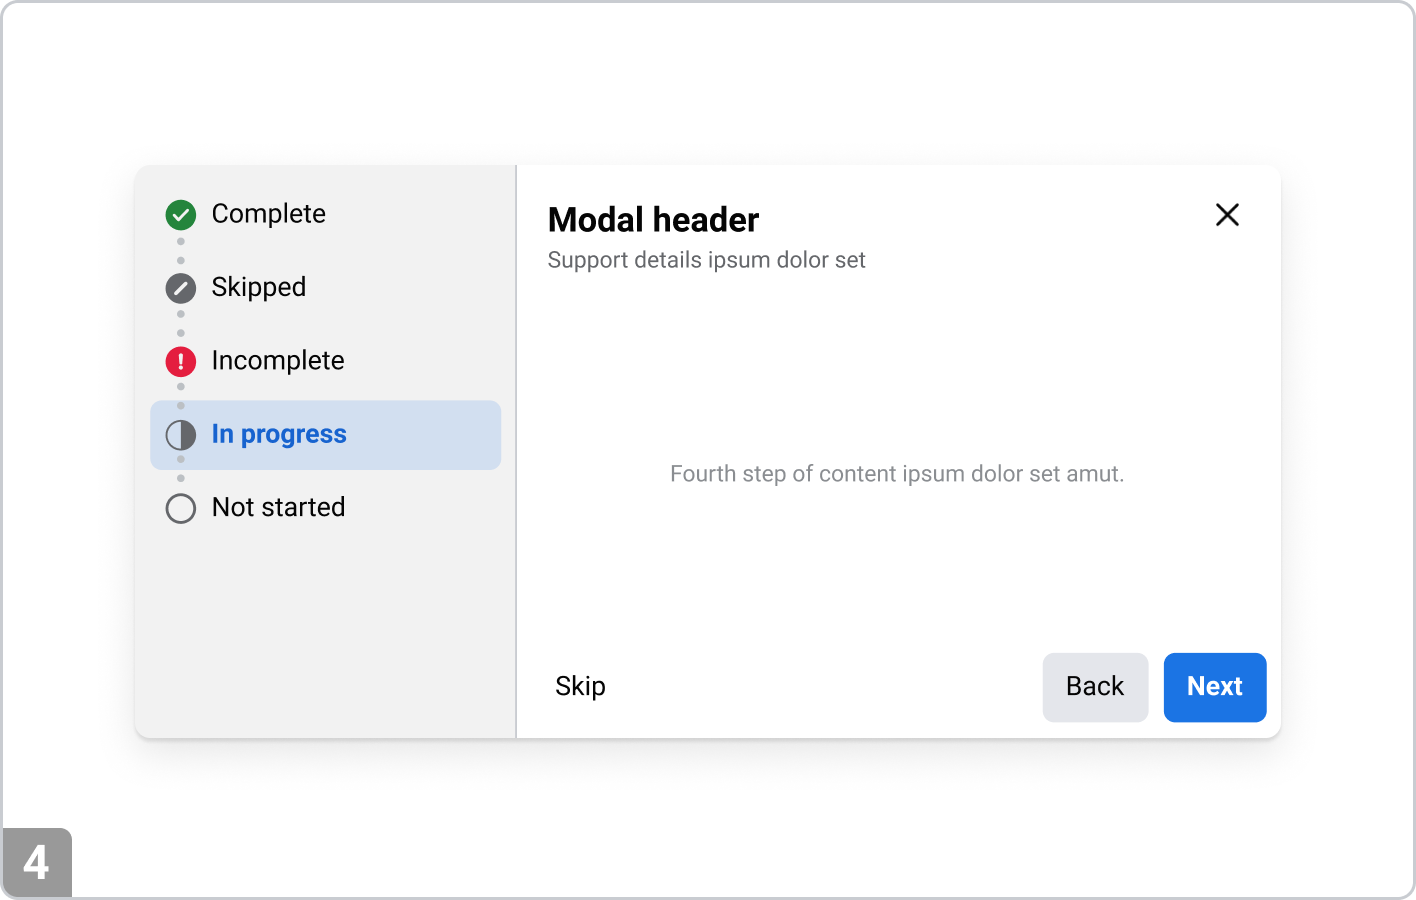Select the Skipped step label
1416x900 pixels.
[258, 287]
